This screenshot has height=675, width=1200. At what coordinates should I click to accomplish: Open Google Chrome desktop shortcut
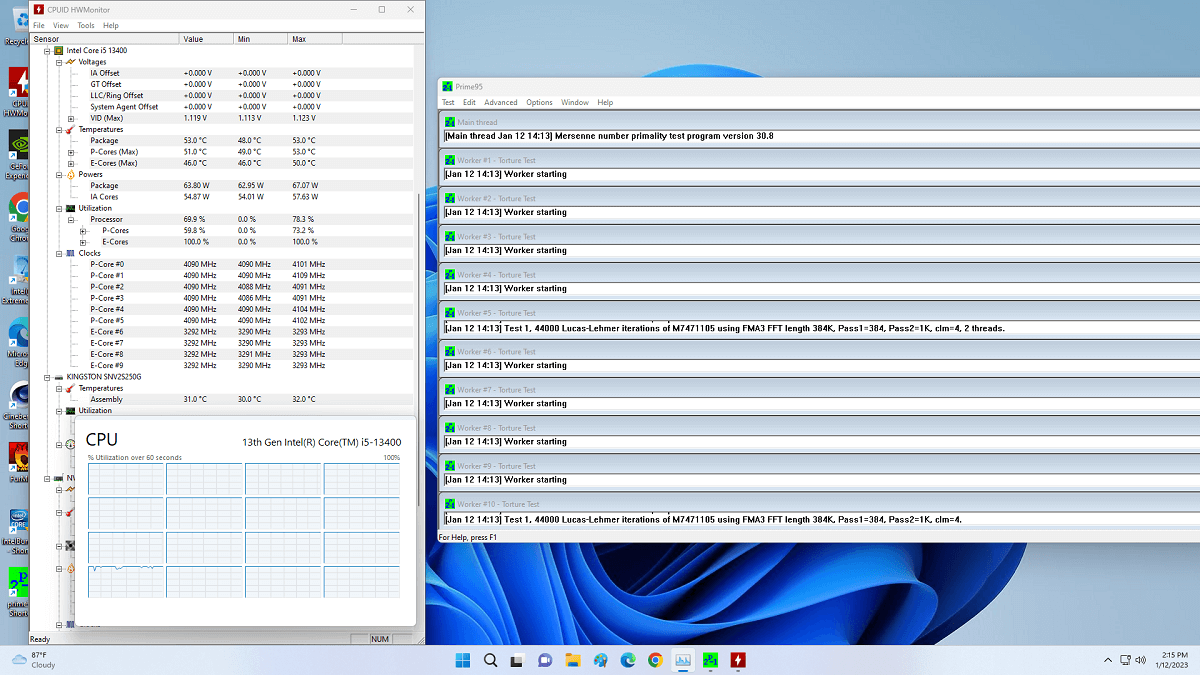[x=18, y=215]
